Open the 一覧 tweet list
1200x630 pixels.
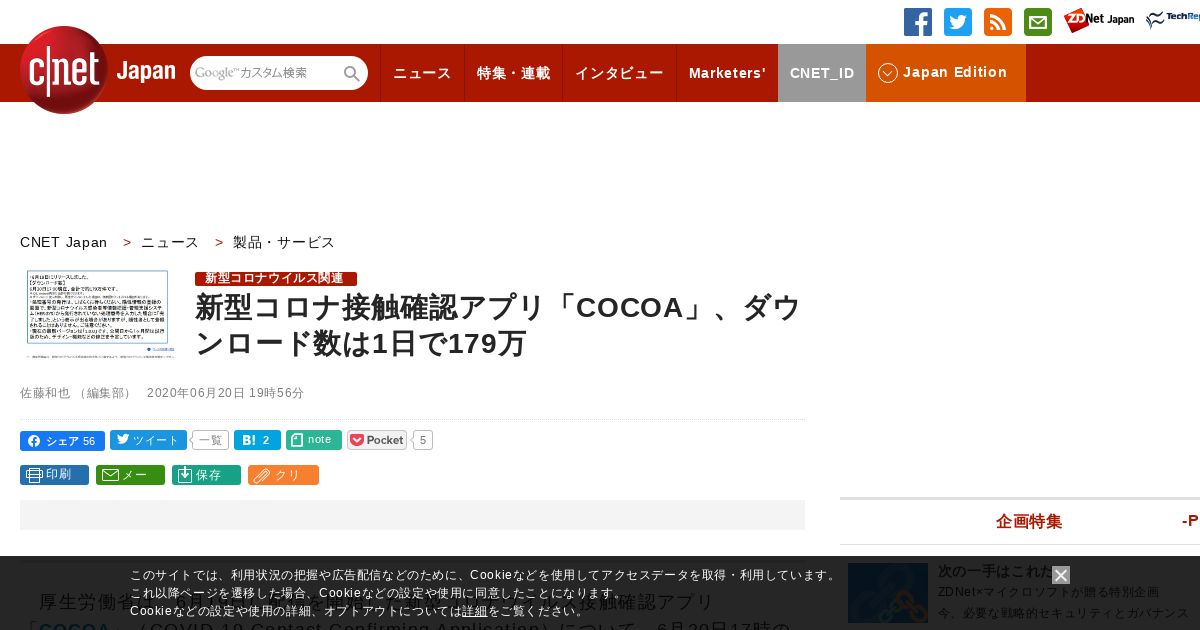click(x=210, y=440)
